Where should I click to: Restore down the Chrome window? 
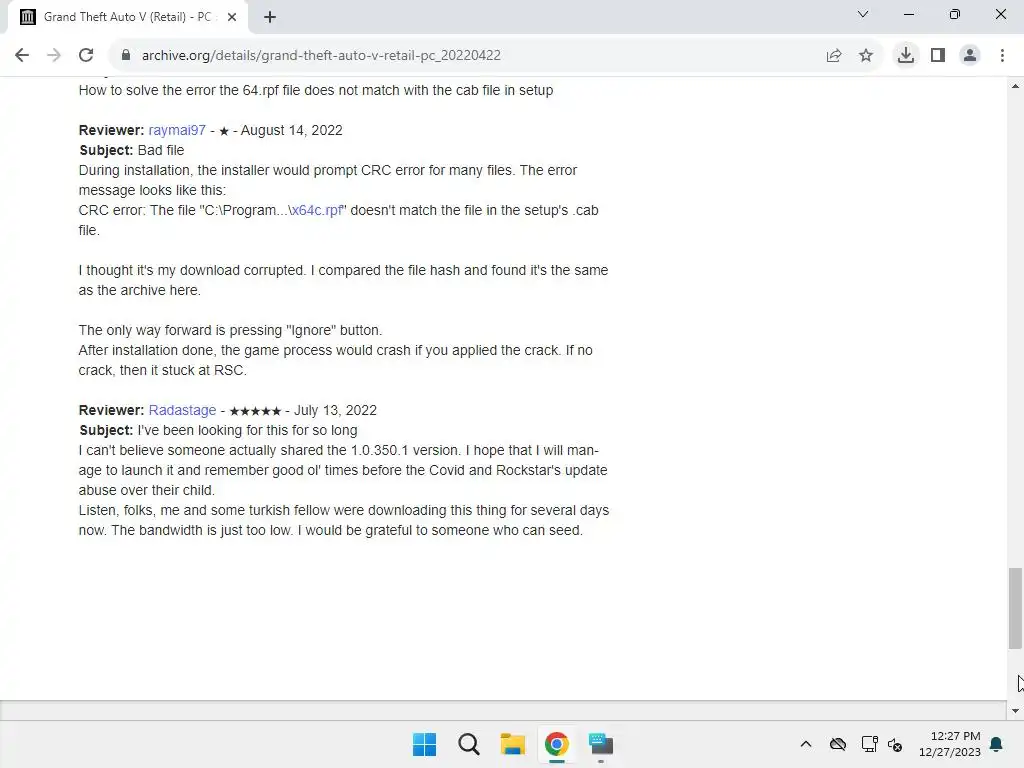tap(955, 14)
